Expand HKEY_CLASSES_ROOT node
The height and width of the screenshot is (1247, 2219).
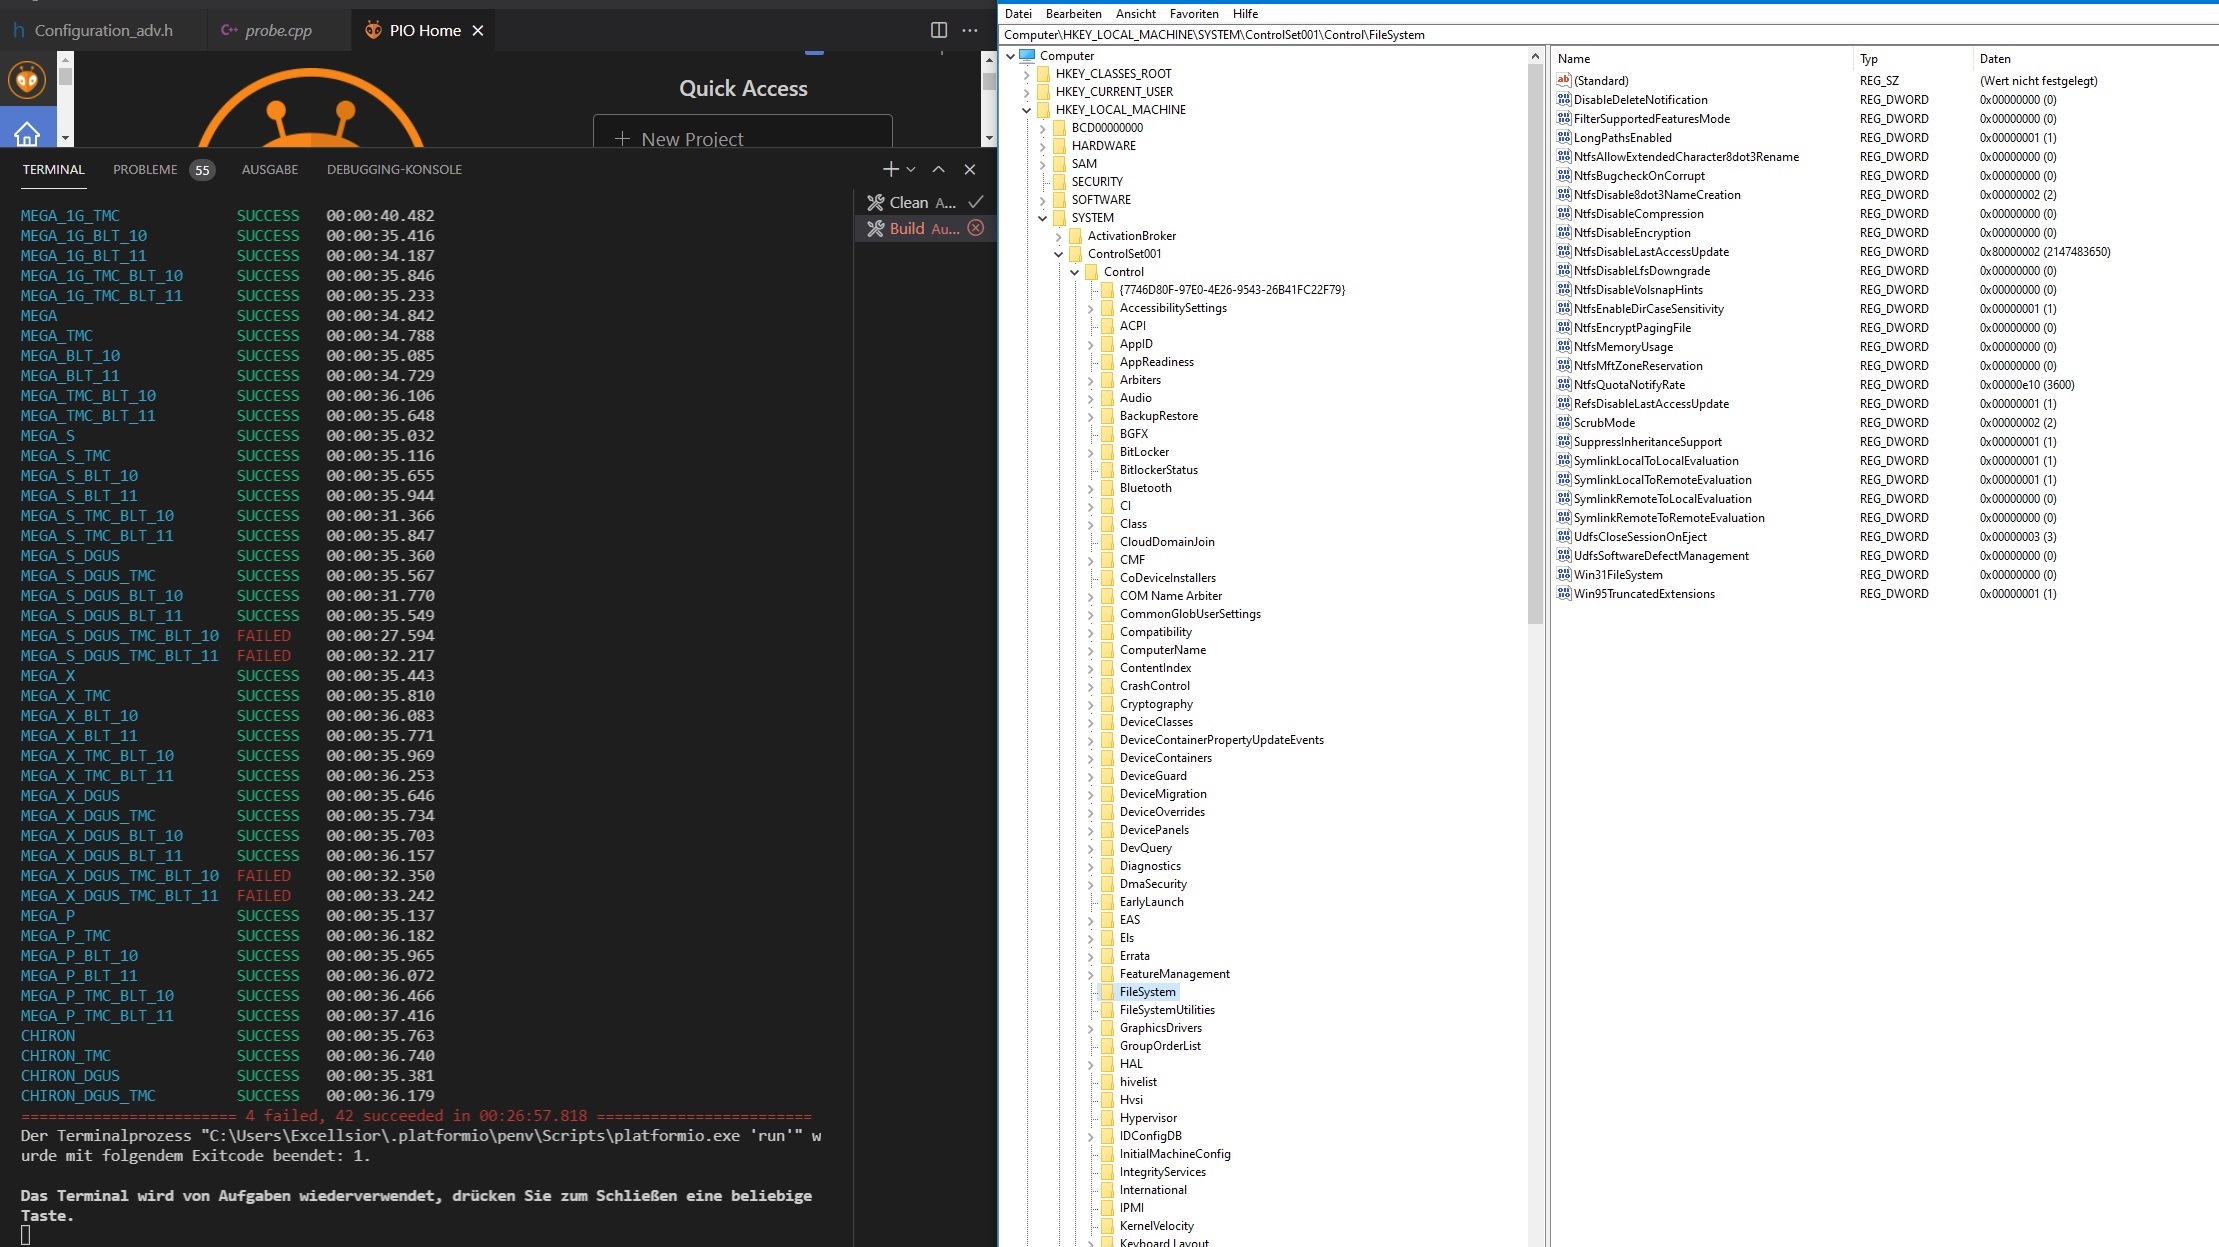(x=1026, y=74)
